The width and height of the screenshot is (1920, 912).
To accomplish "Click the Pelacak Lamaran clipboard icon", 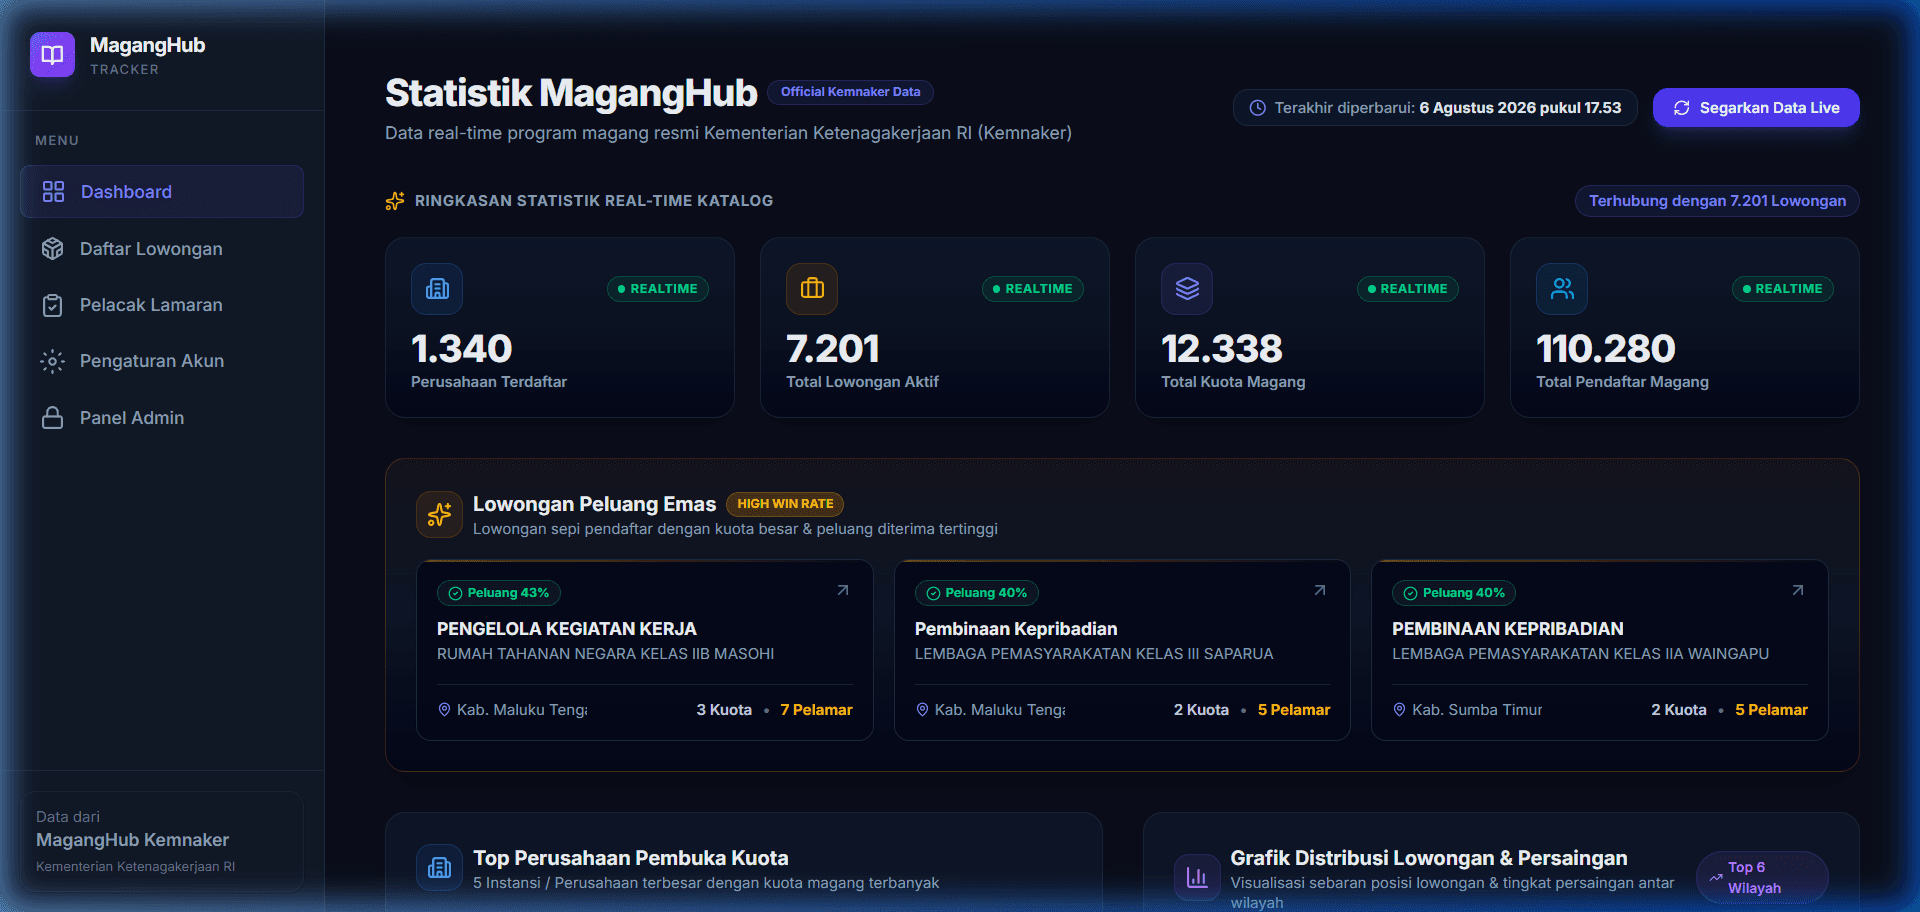I will pos(53,305).
